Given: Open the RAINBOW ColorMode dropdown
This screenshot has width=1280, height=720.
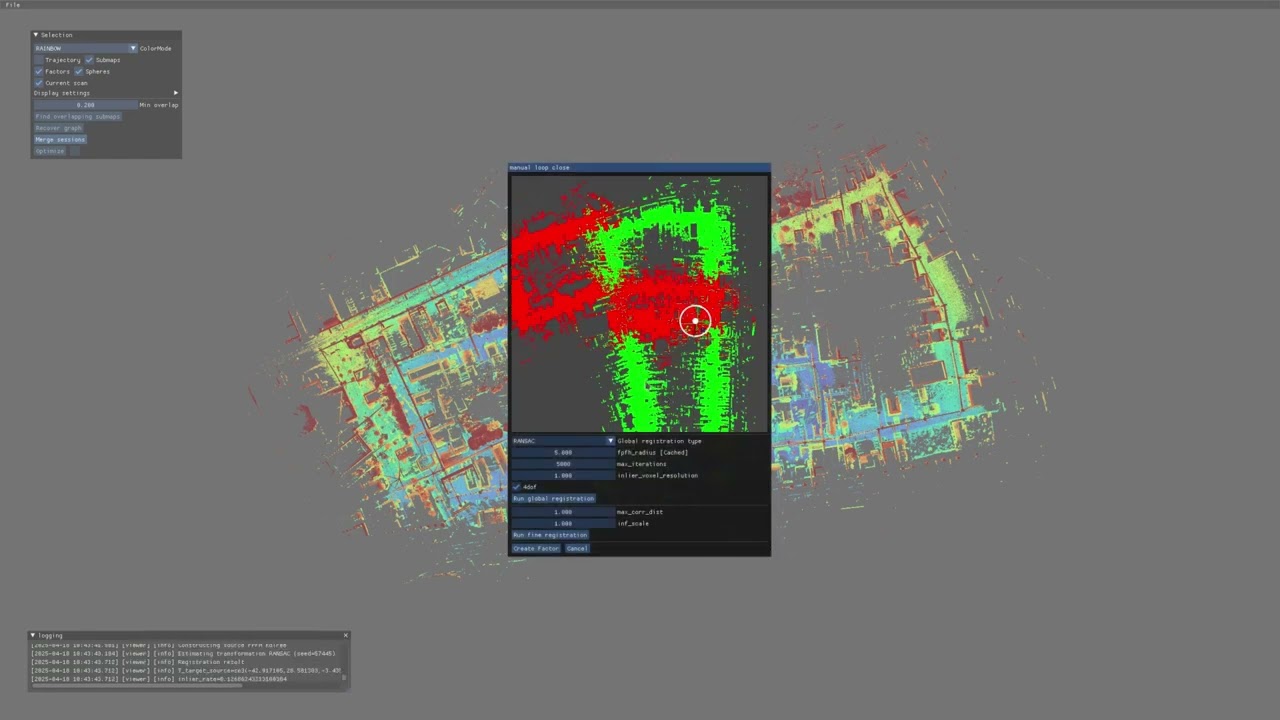Looking at the screenshot, I should coord(85,48).
